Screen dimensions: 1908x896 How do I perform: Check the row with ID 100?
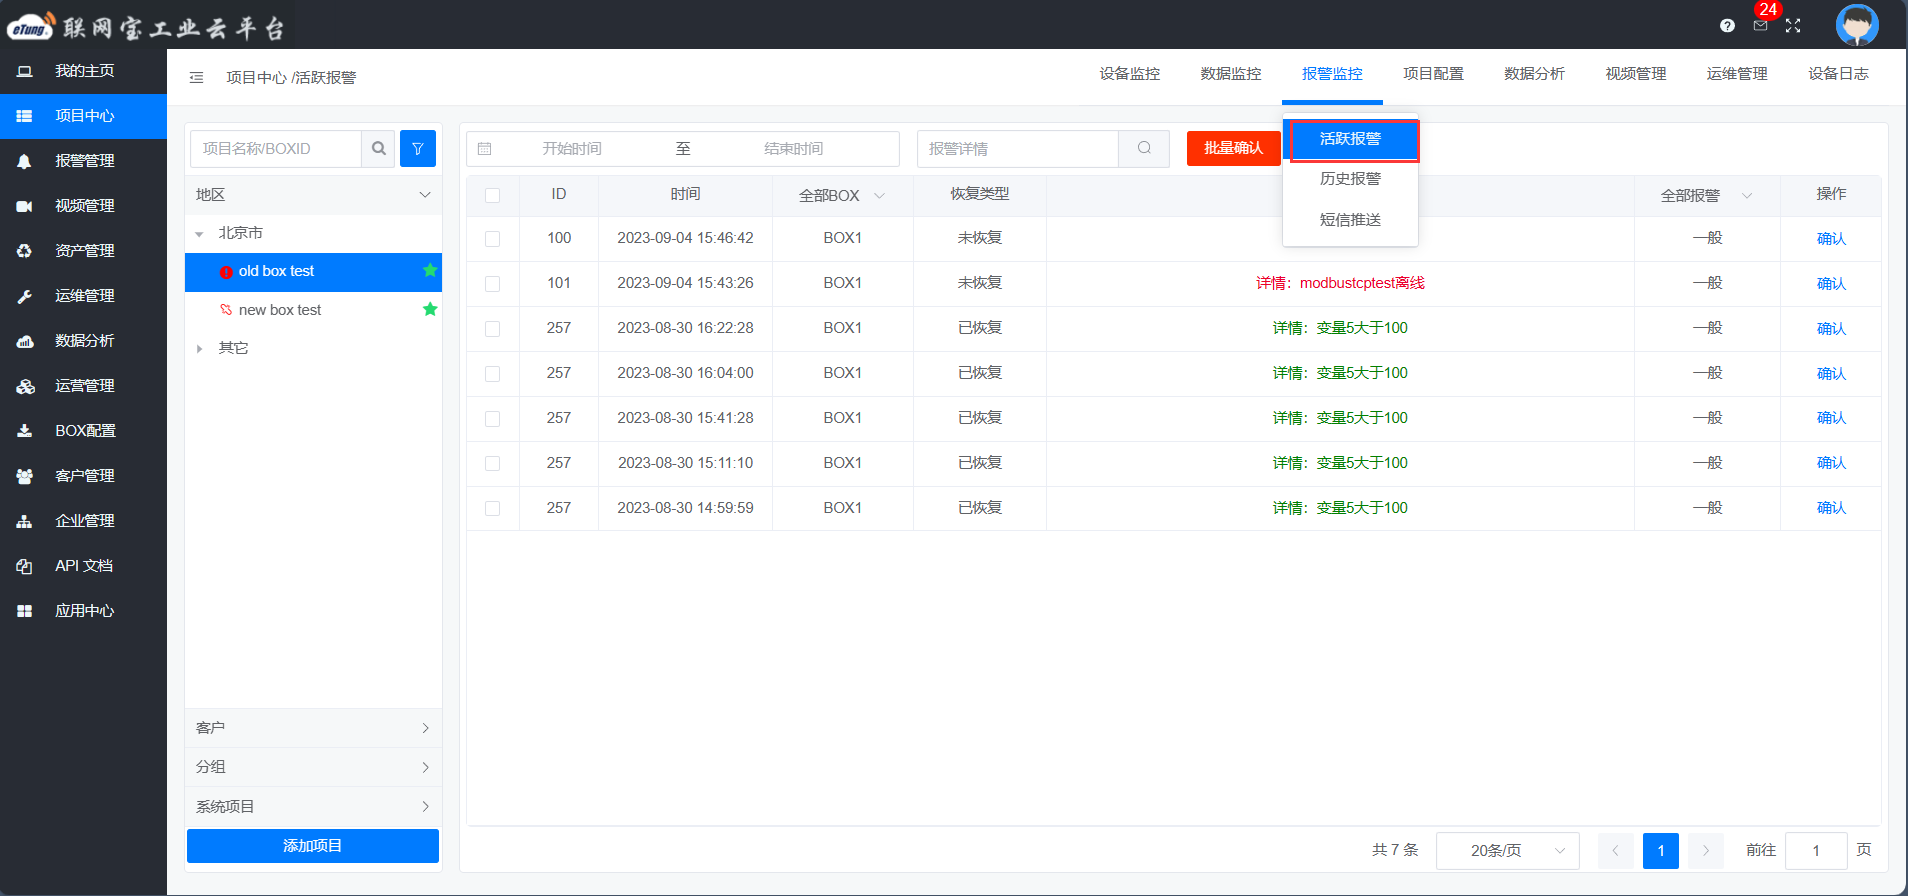492,239
